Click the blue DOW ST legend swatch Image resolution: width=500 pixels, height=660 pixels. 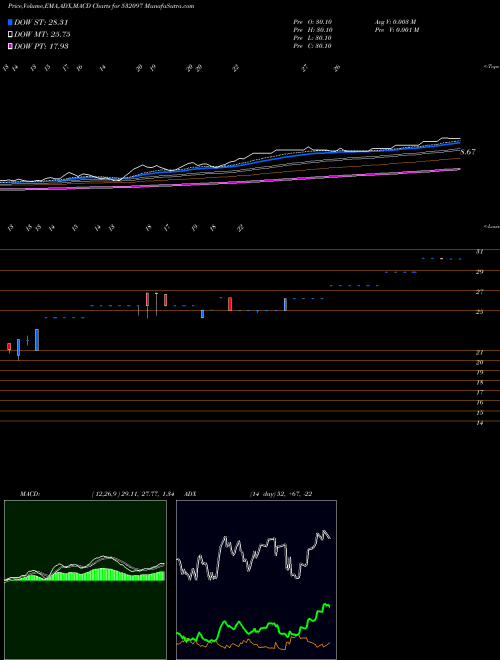pyautogui.click(x=11, y=22)
